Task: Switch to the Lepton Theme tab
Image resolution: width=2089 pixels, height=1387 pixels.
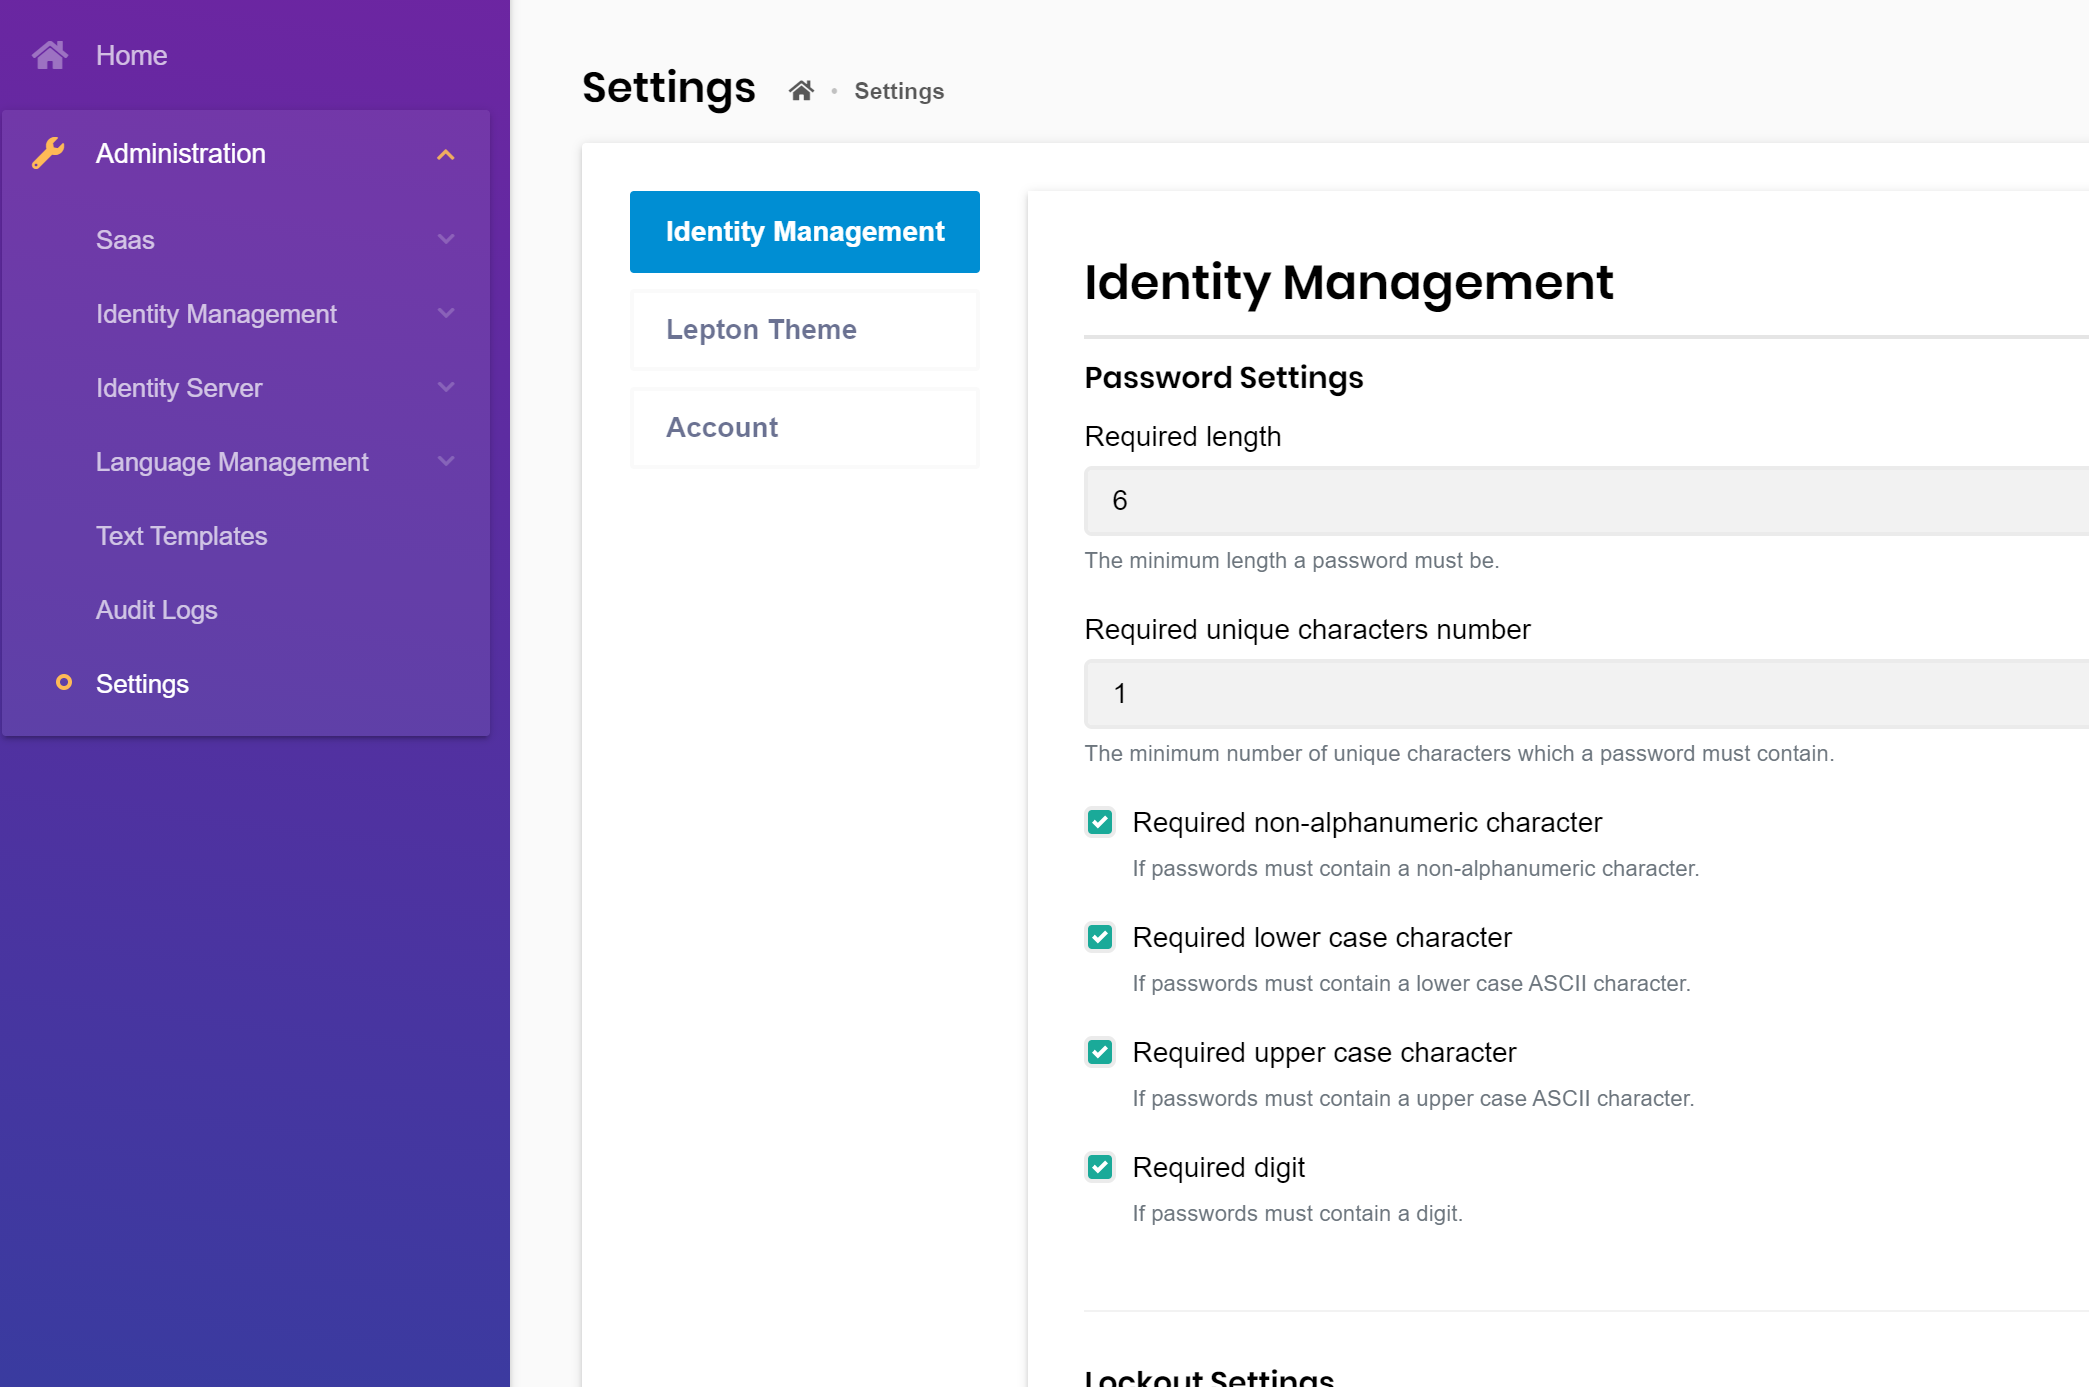Action: tap(804, 330)
